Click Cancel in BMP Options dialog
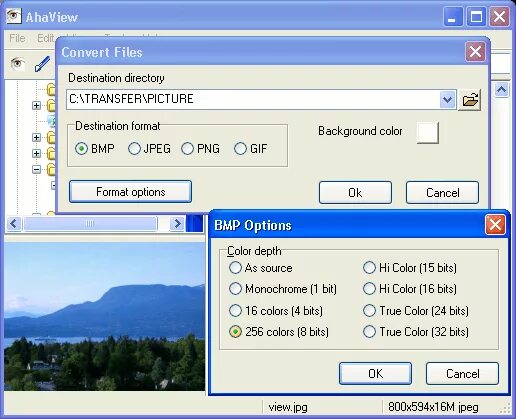The image size is (516, 419). 462,374
